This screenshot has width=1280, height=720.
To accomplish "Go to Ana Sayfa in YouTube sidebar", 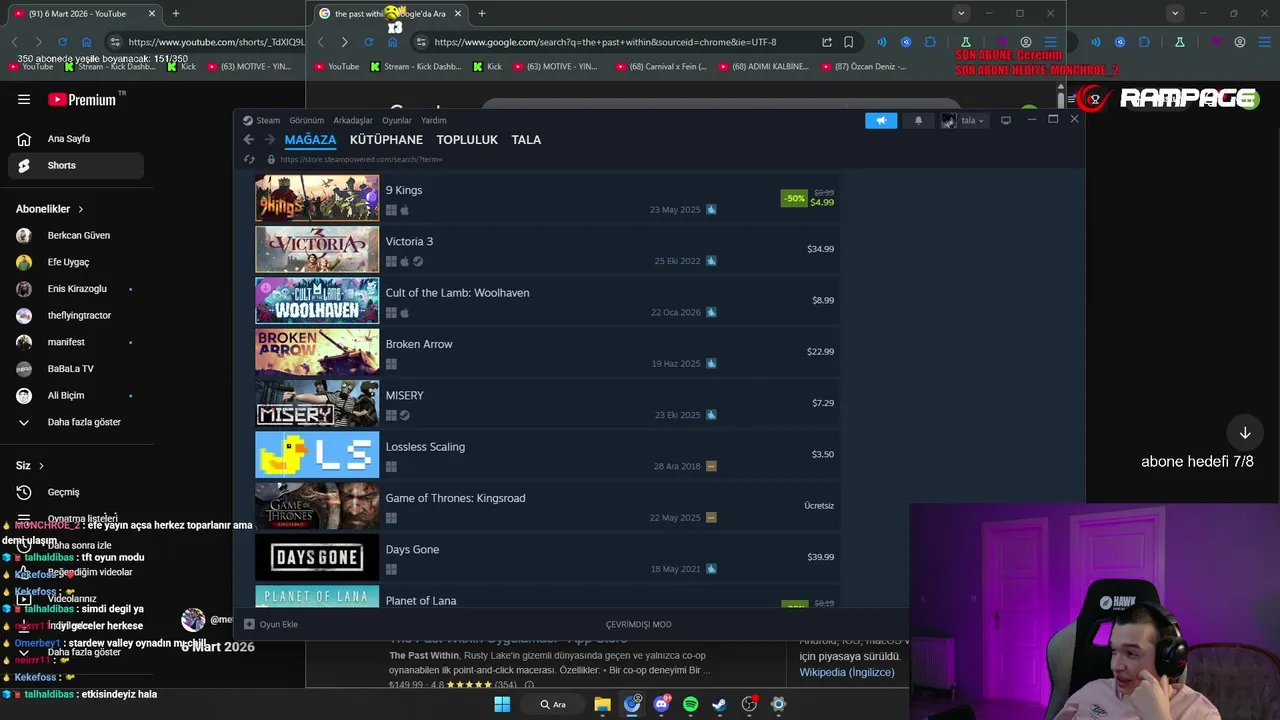I will coord(76,139).
